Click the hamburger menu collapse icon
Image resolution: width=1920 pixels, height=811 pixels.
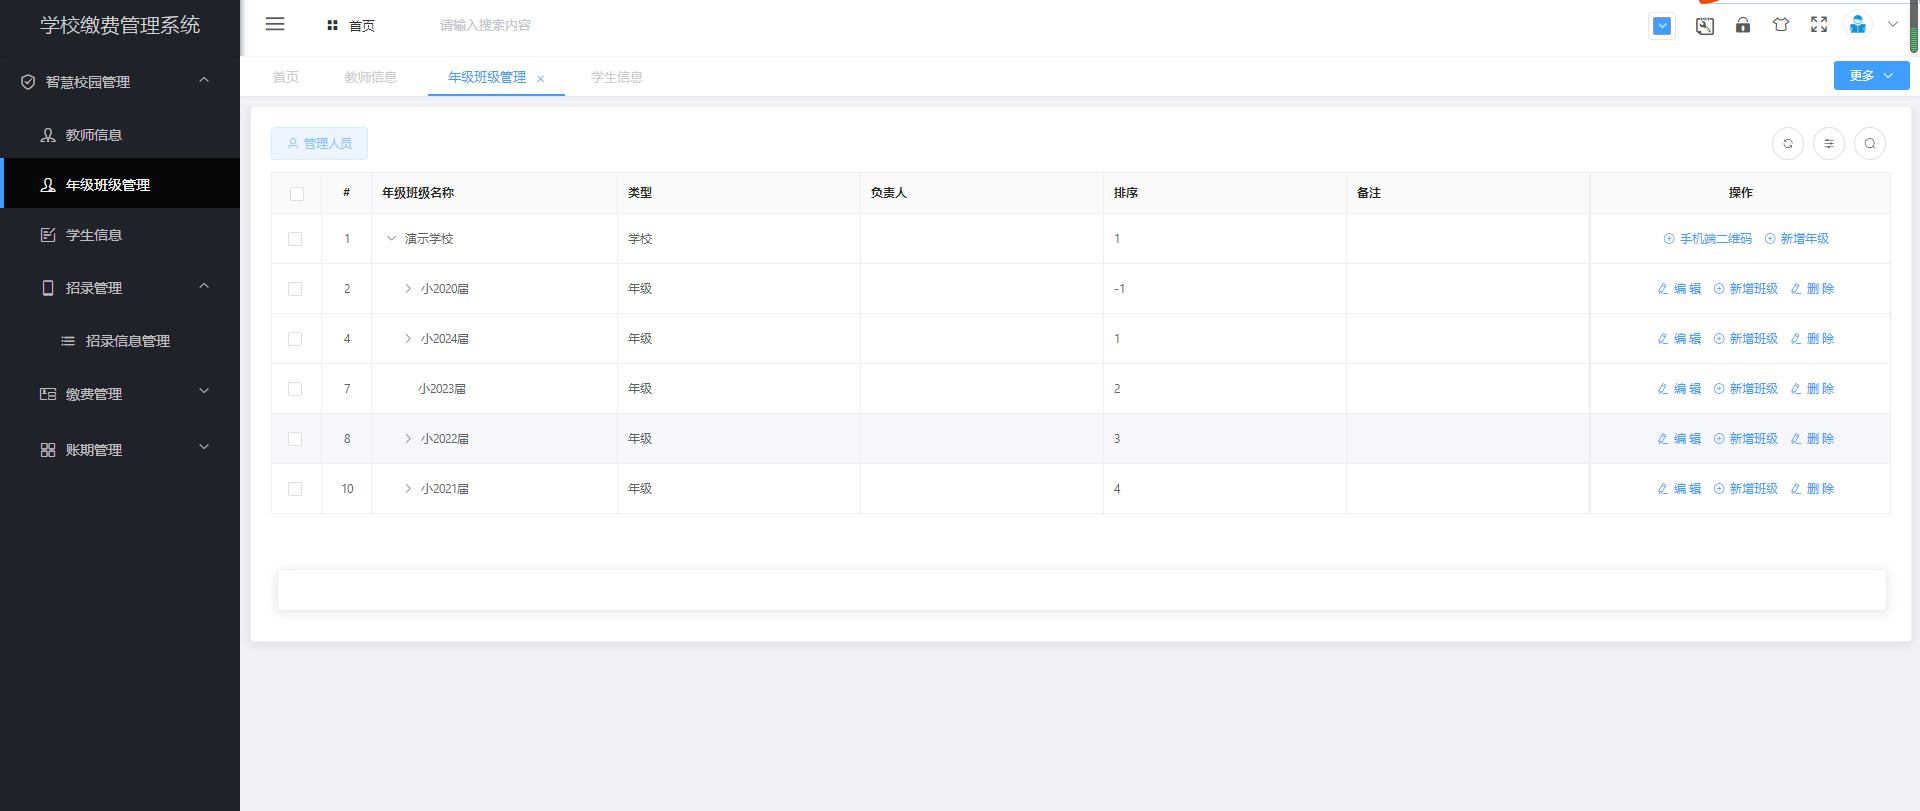coord(275,24)
